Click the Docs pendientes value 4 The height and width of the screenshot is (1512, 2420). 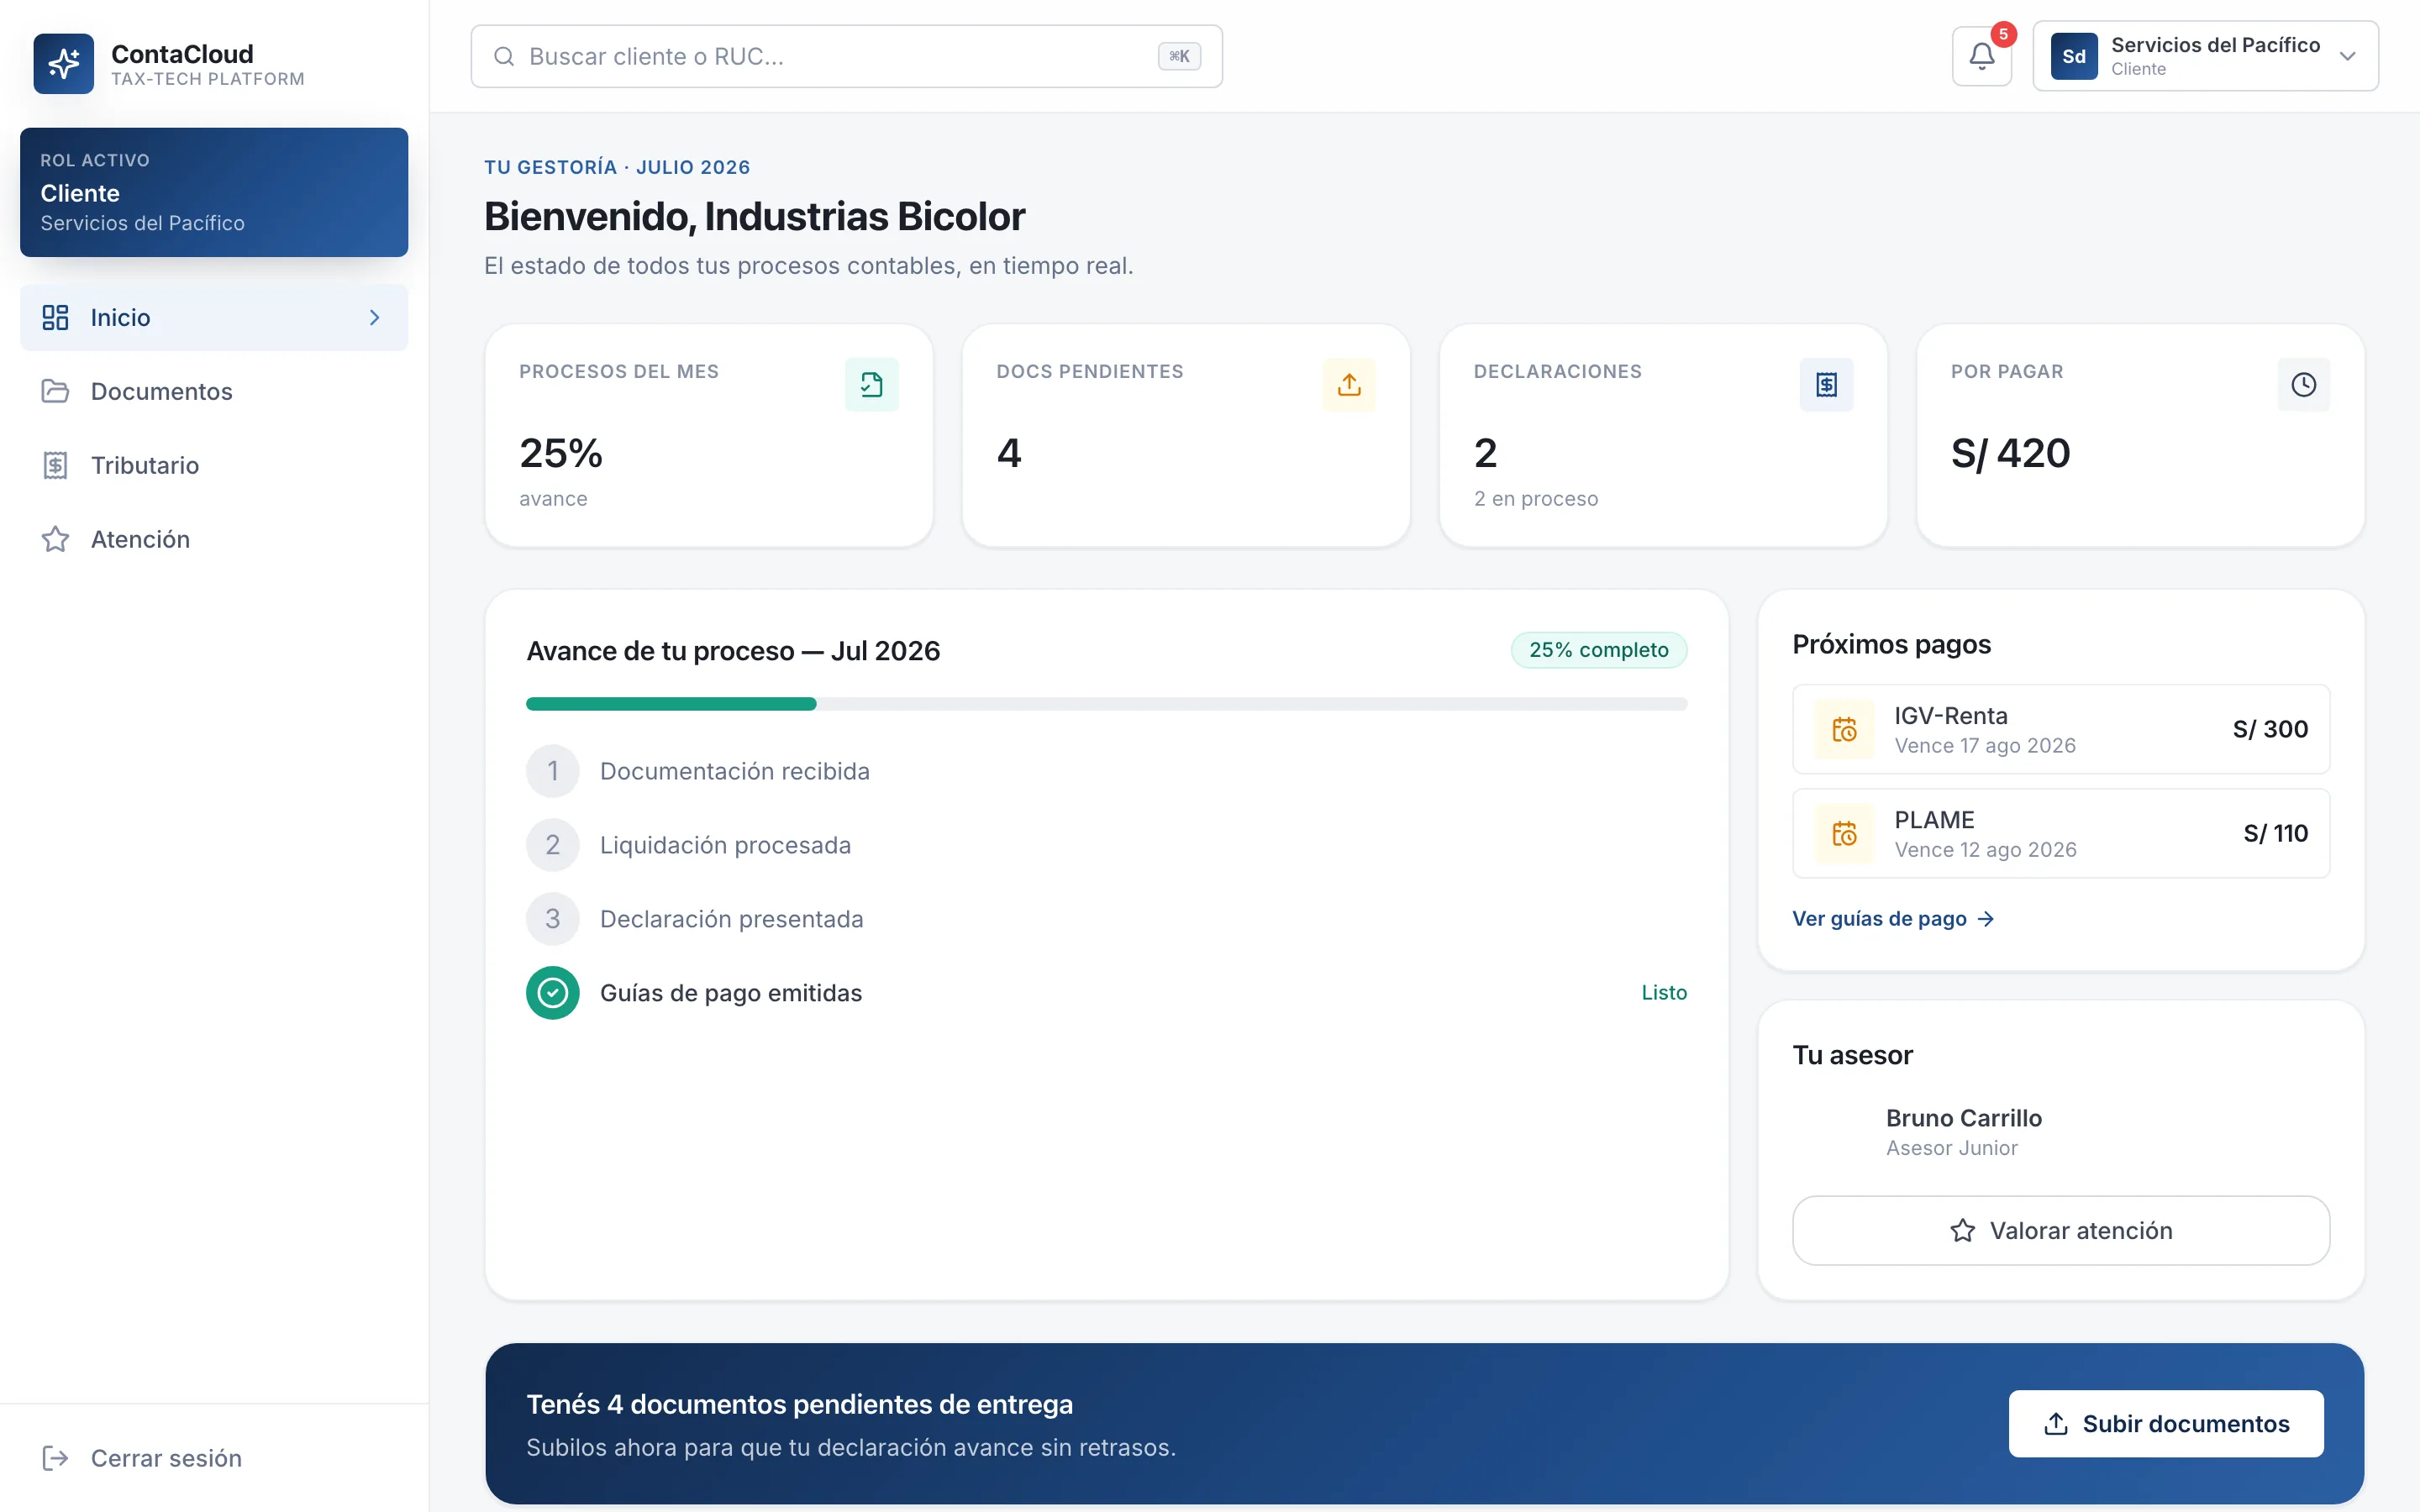click(1009, 454)
